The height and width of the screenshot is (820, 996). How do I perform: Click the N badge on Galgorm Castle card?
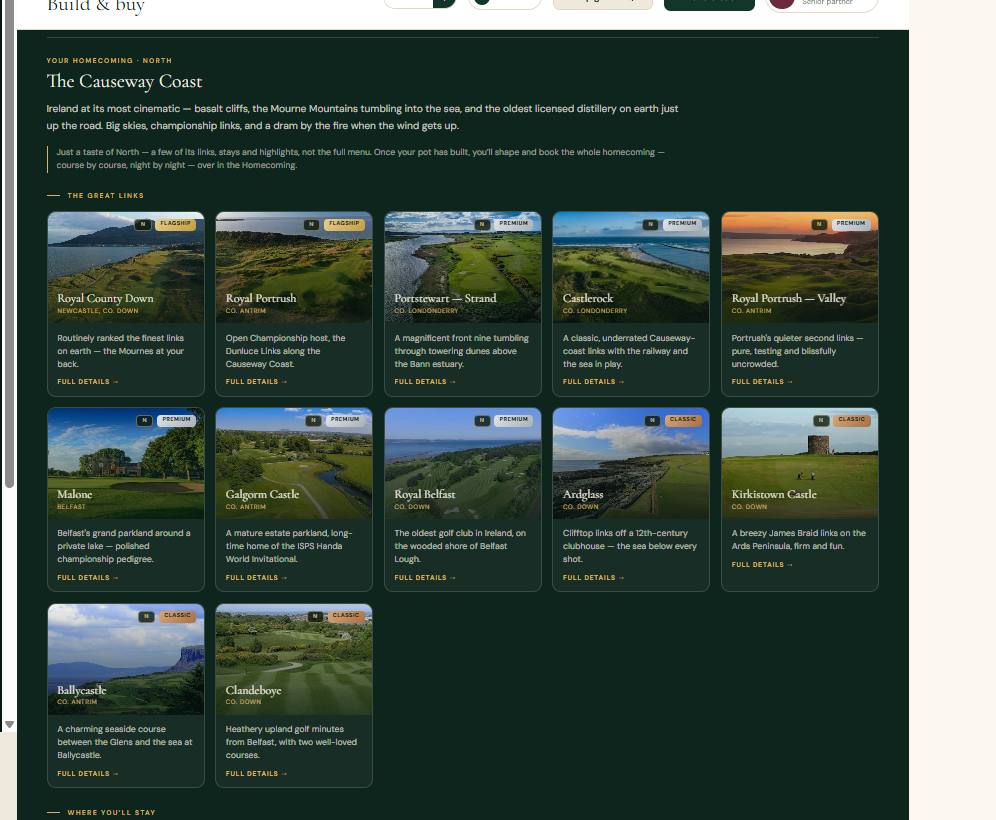coord(313,420)
